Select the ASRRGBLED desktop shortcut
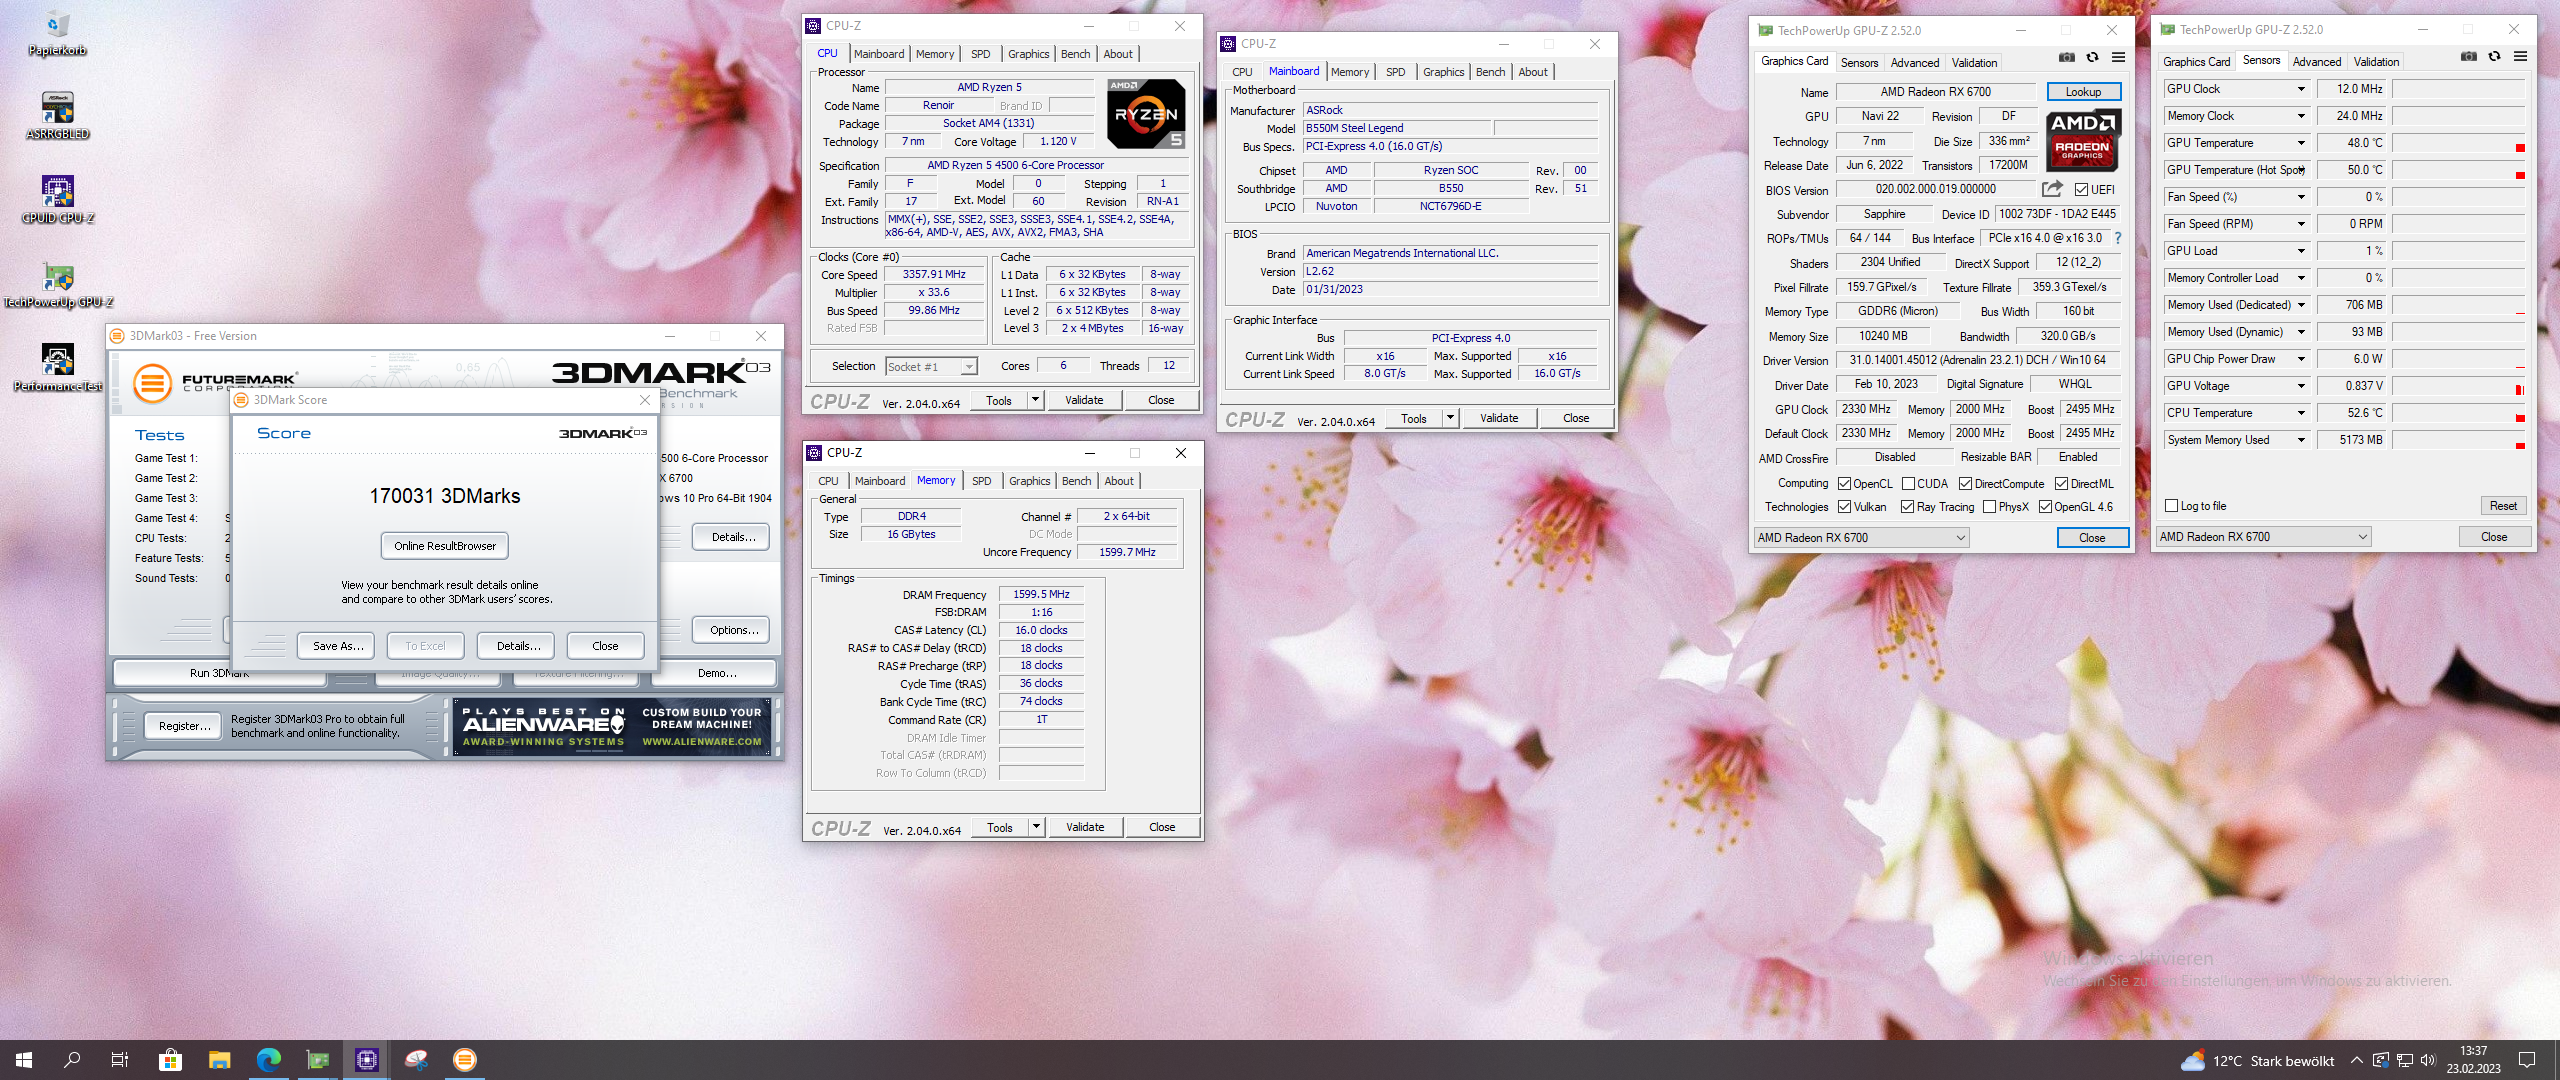Viewport: 2560px width, 1080px height. pos(57,117)
